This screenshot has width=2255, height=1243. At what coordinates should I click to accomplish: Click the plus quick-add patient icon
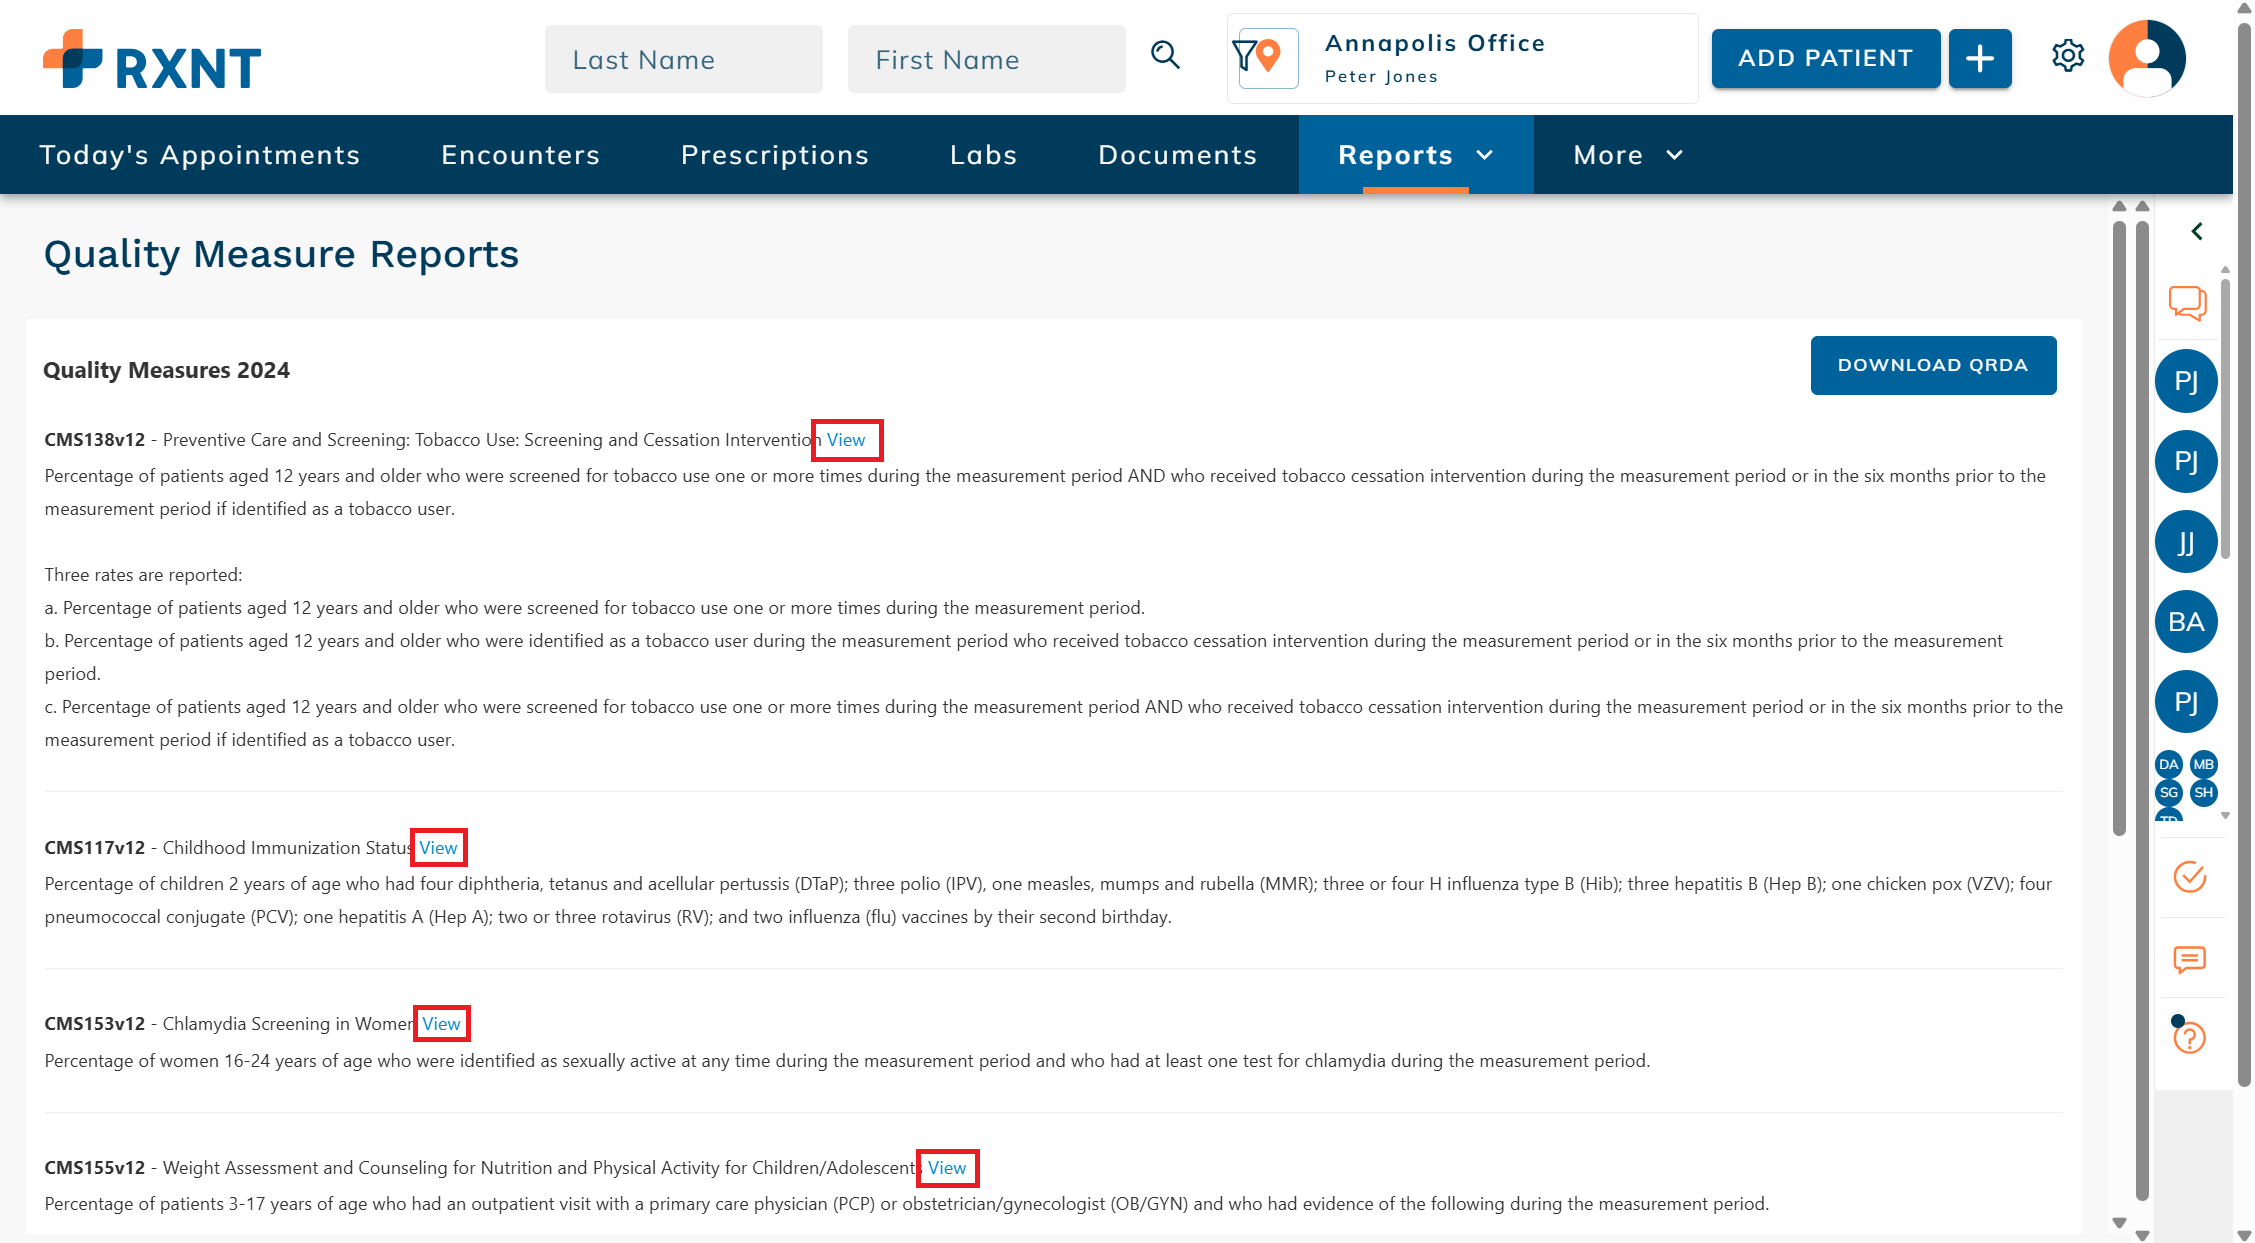click(1979, 59)
